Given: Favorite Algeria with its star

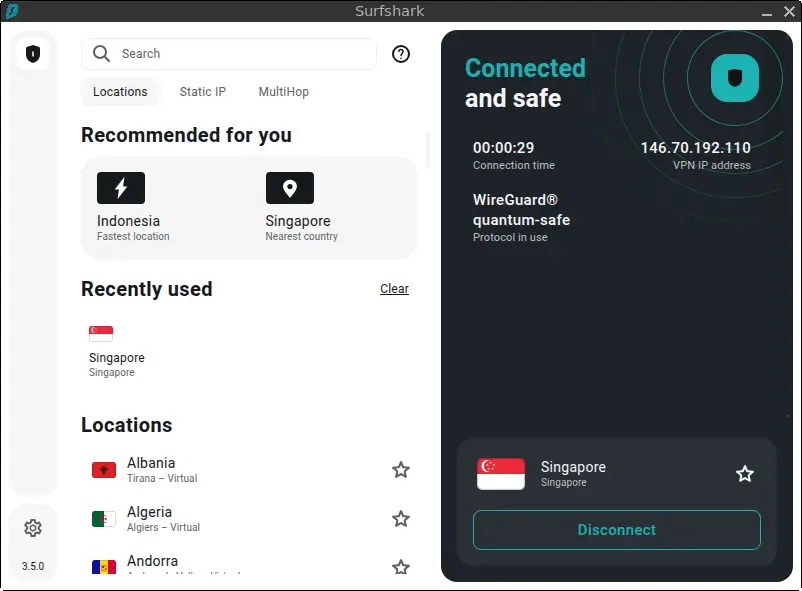Looking at the screenshot, I should tap(401, 519).
